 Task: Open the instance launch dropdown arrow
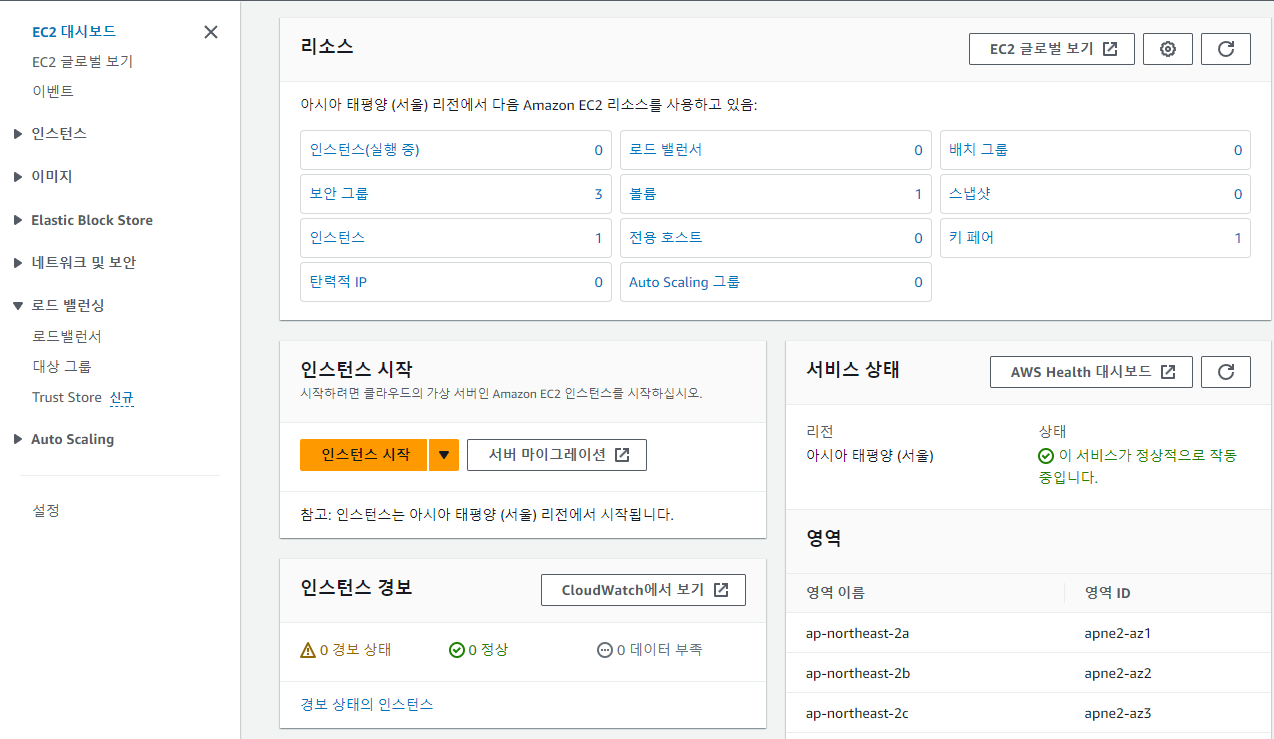tap(444, 455)
